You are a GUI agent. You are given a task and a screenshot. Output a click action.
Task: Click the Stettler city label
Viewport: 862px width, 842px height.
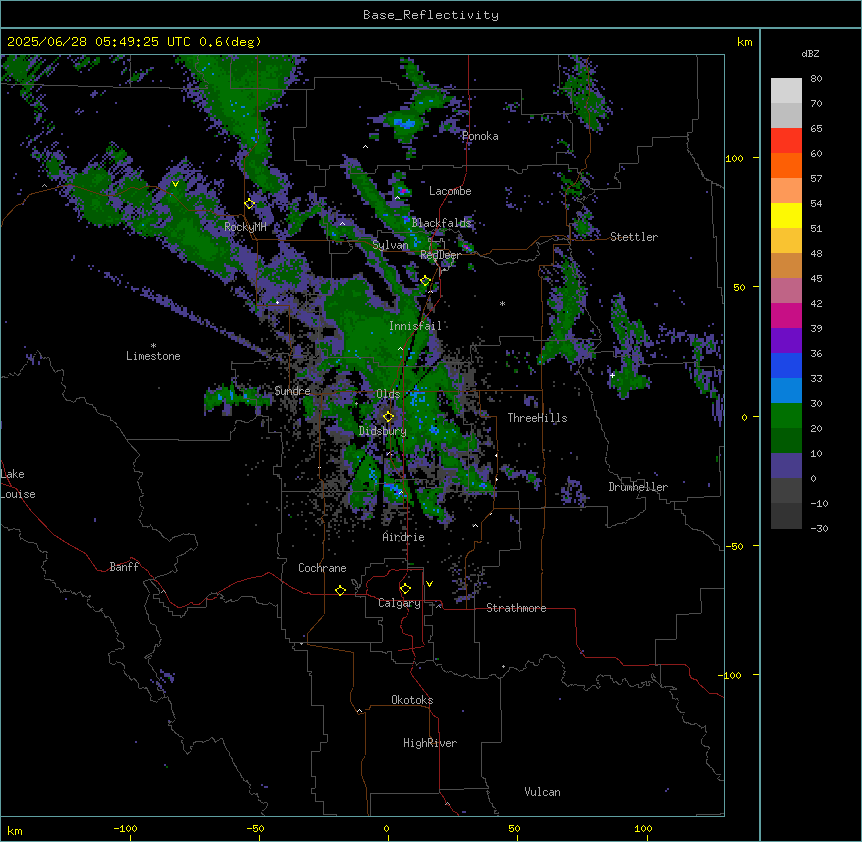pos(634,237)
